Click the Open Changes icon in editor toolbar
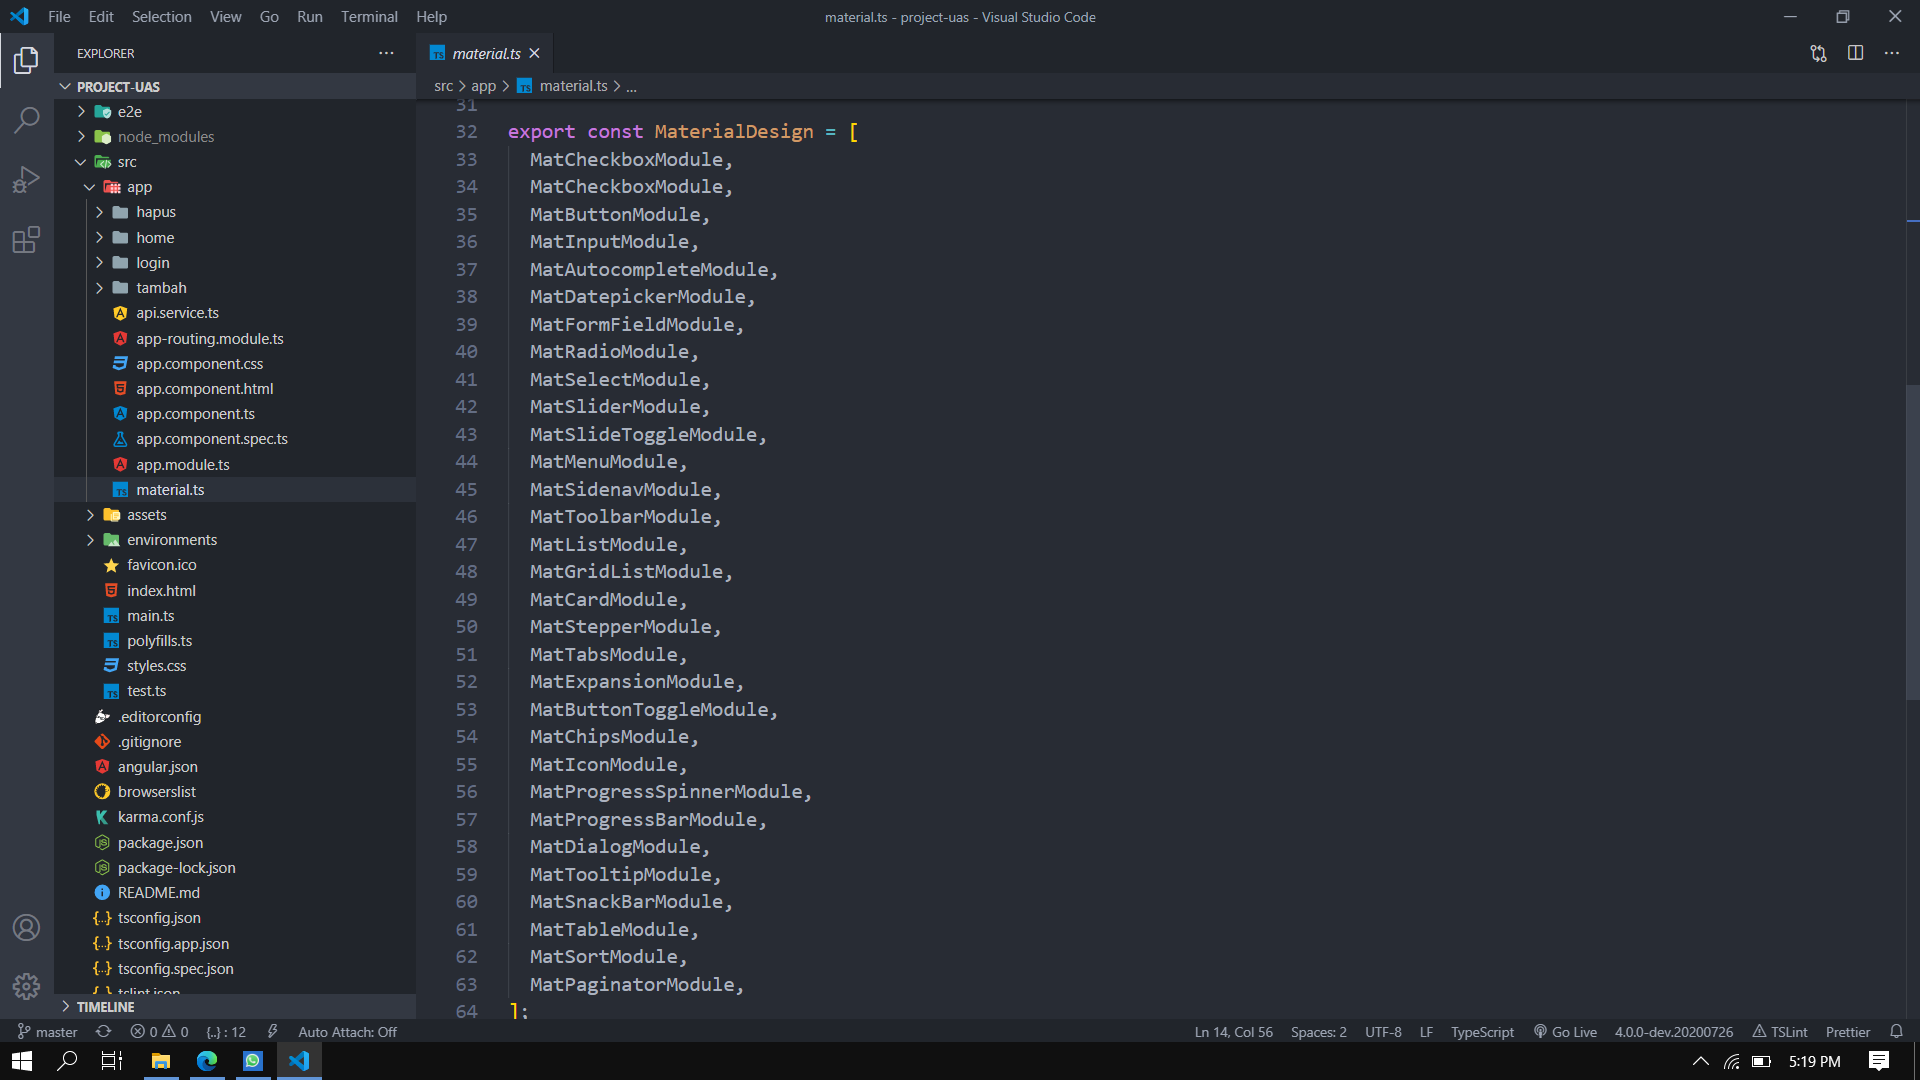Viewport: 1920px width, 1080px height. (1818, 53)
